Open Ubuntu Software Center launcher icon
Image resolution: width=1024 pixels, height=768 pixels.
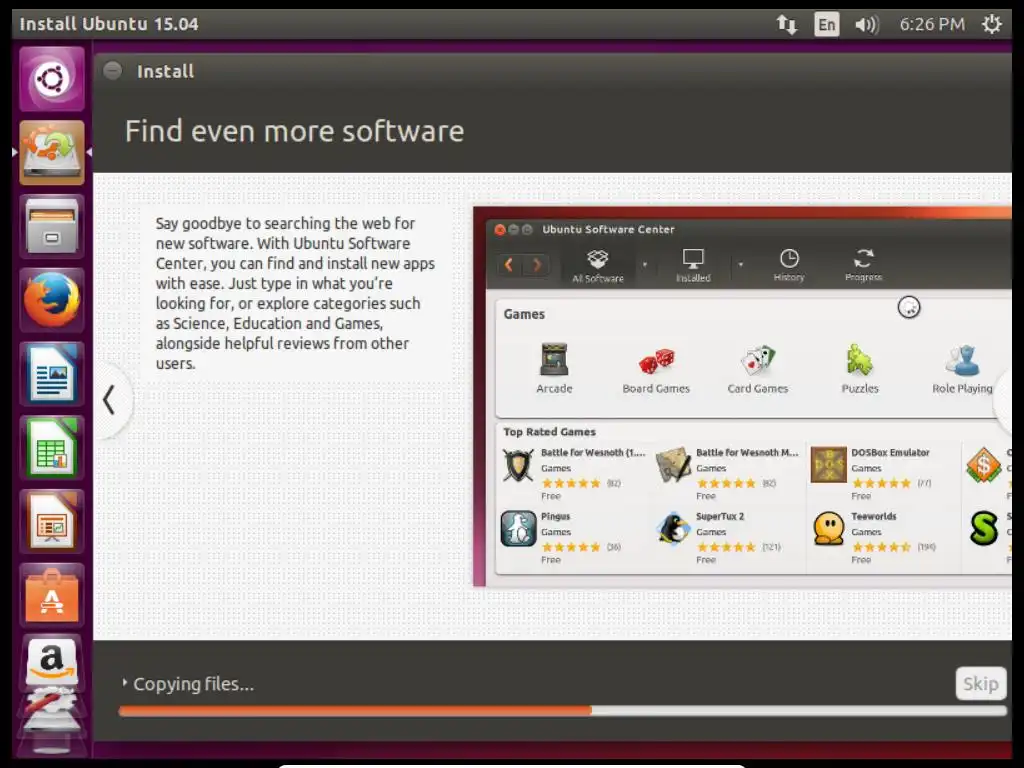(52, 595)
